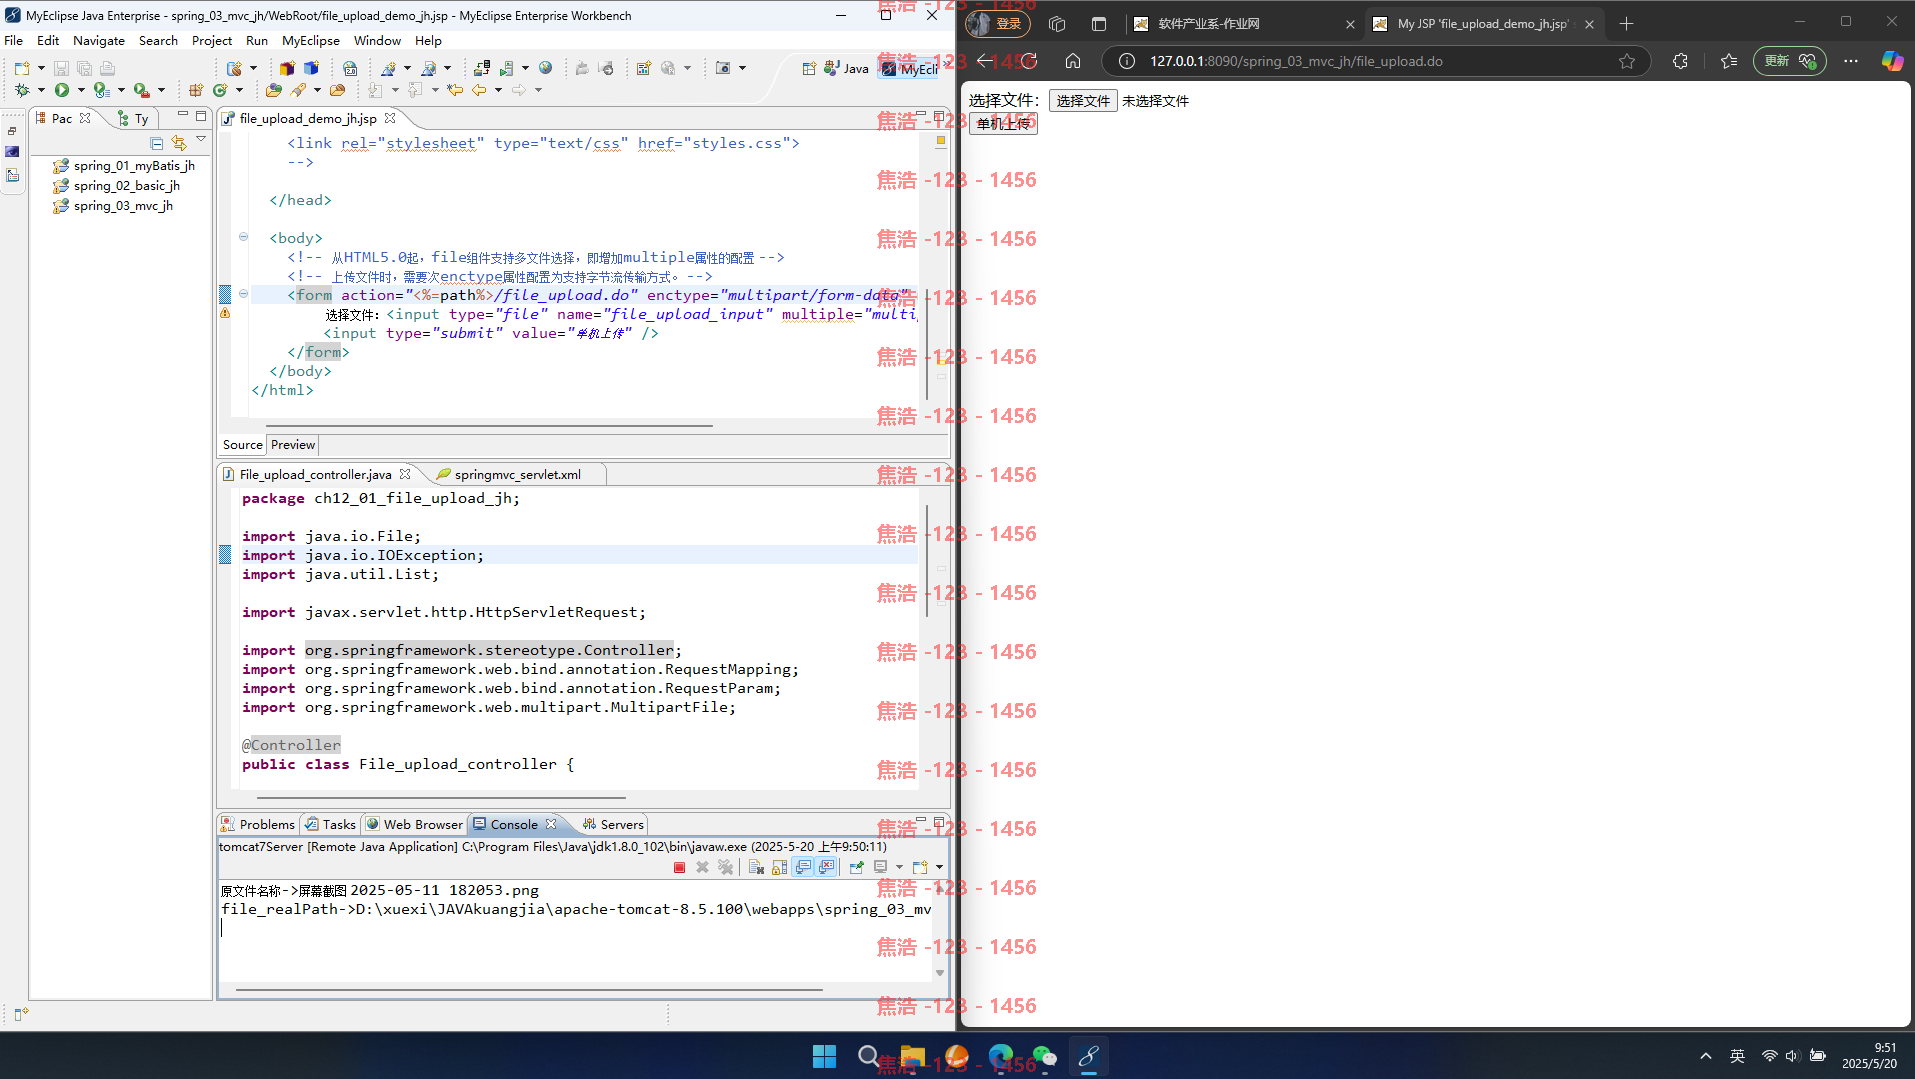The height and width of the screenshot is (1079, 1915).
Task: Terminate the server with red stop icon
Action: click(x=680, y=867)
